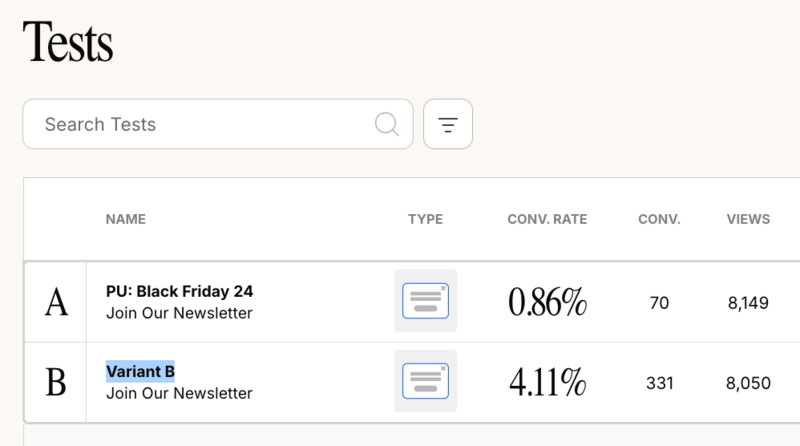Click the 8,149 views value
The height and width of the screenshot is (446, 800).
[748, 303]
